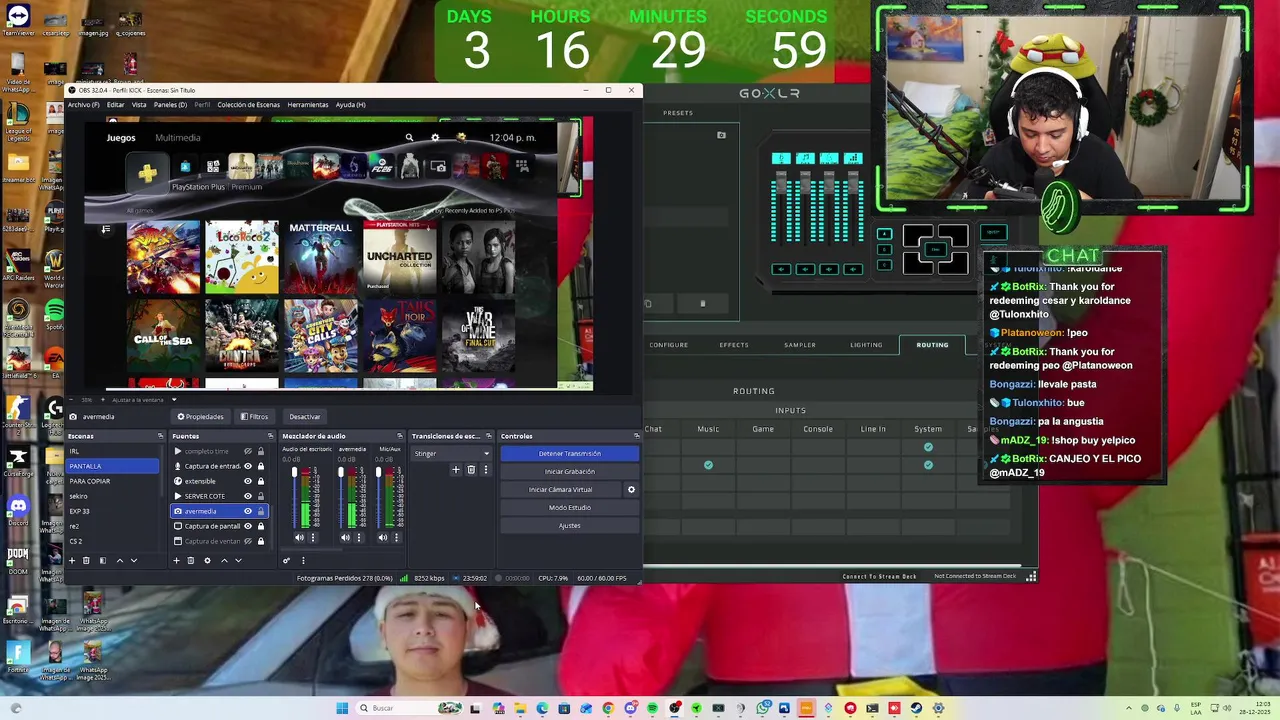1280x720 pixels.
Task: Move scene down arrow in Escenas
Action: 134,560
